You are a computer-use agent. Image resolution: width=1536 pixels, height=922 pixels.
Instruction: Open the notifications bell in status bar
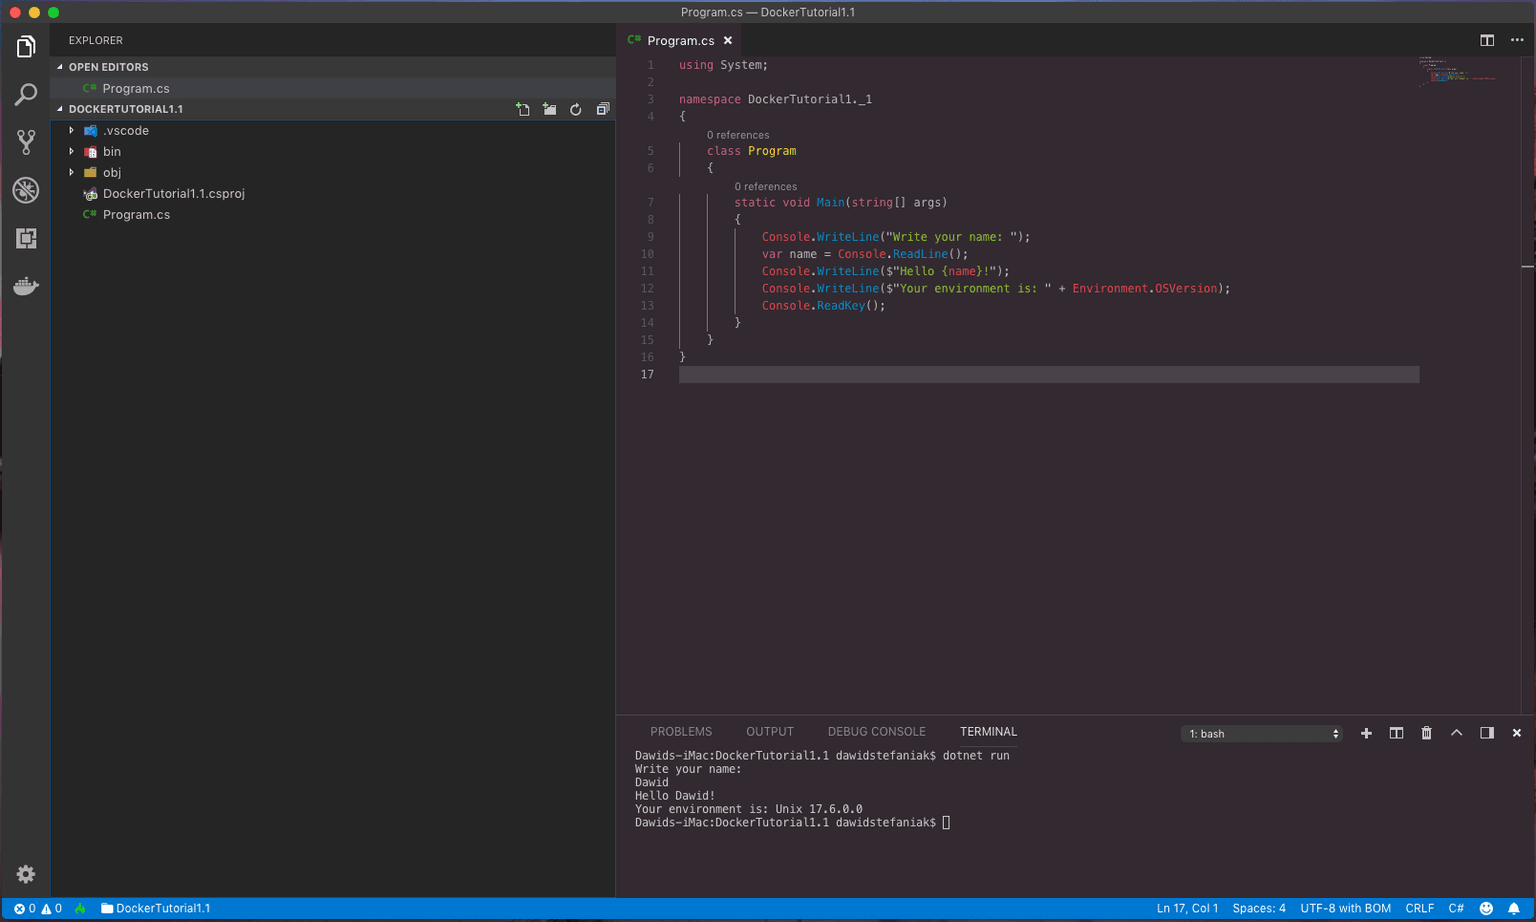[x=1514, y=908]
